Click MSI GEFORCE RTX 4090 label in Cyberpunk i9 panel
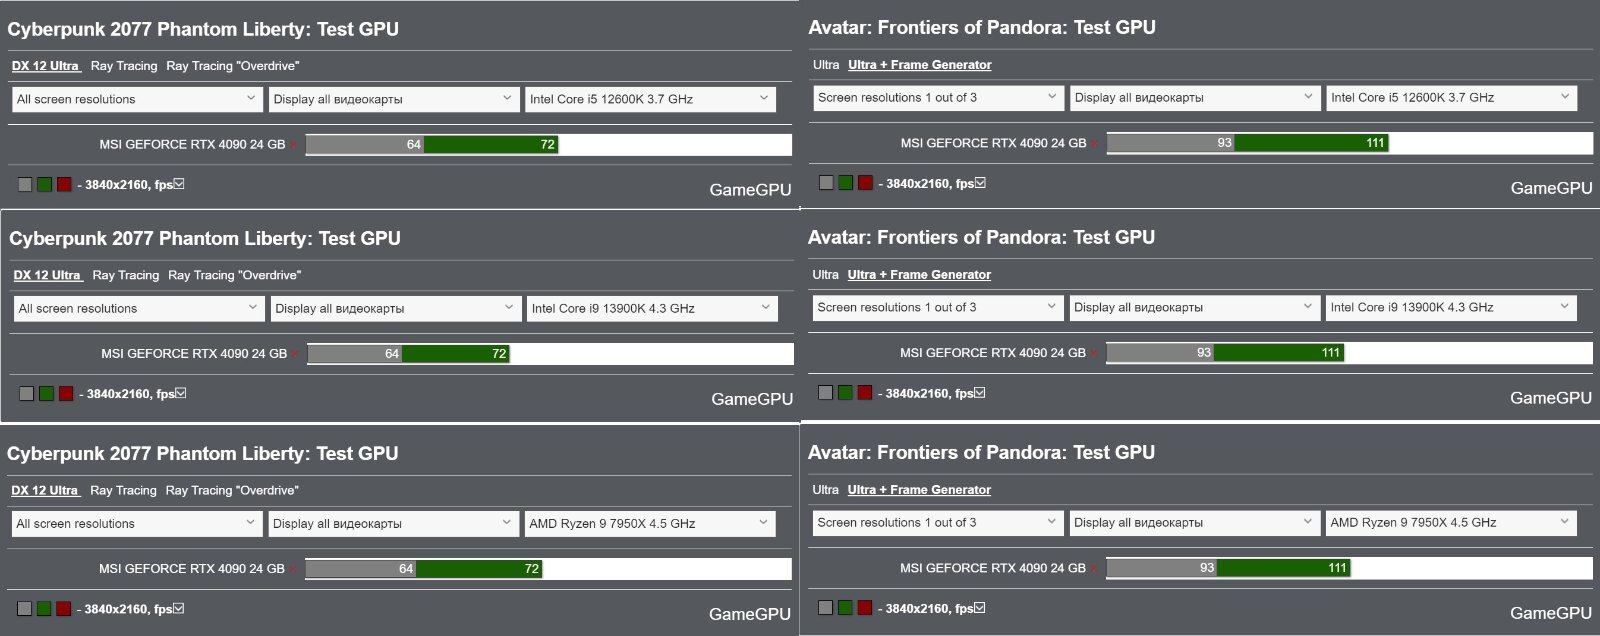This screenshot has width=1600, height=636. click(x=194, y=354)
